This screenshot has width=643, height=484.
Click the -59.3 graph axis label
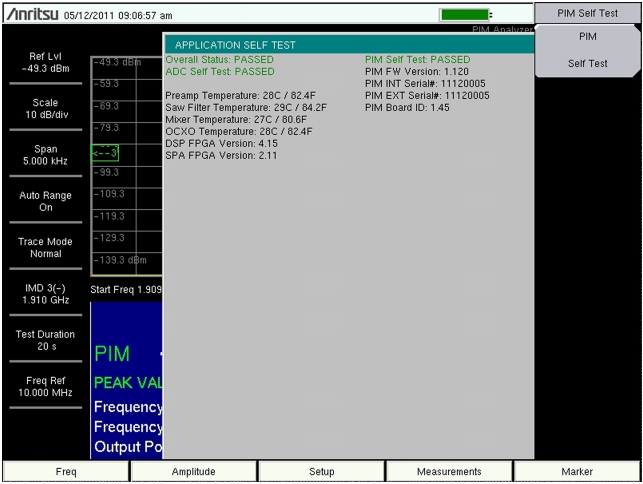(x=106, y=84)
